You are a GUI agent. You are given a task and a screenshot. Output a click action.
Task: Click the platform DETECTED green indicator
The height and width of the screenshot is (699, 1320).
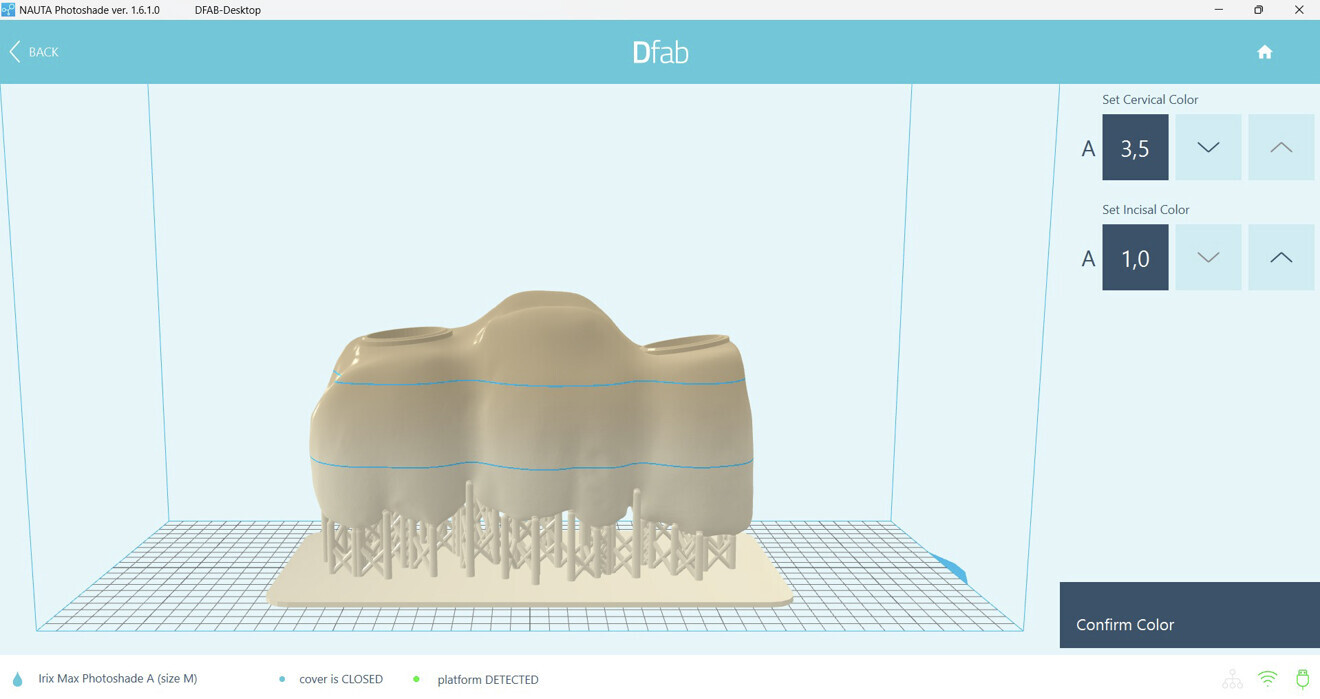pos(416,678)
